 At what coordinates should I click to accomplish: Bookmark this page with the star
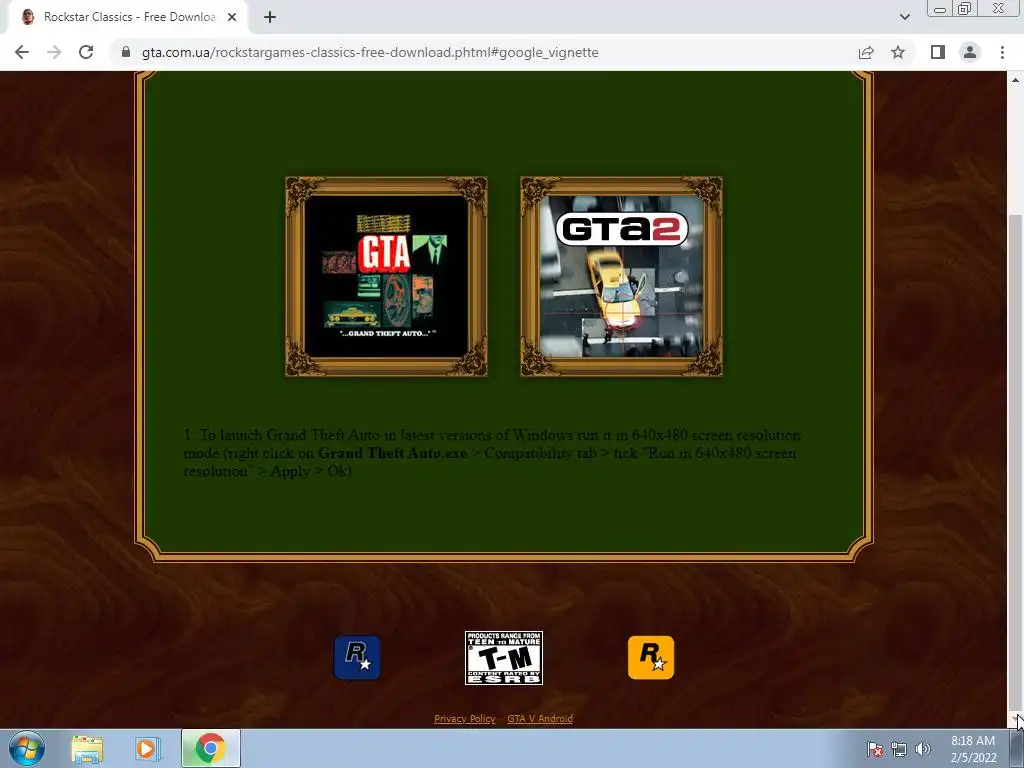click(898, 52)
